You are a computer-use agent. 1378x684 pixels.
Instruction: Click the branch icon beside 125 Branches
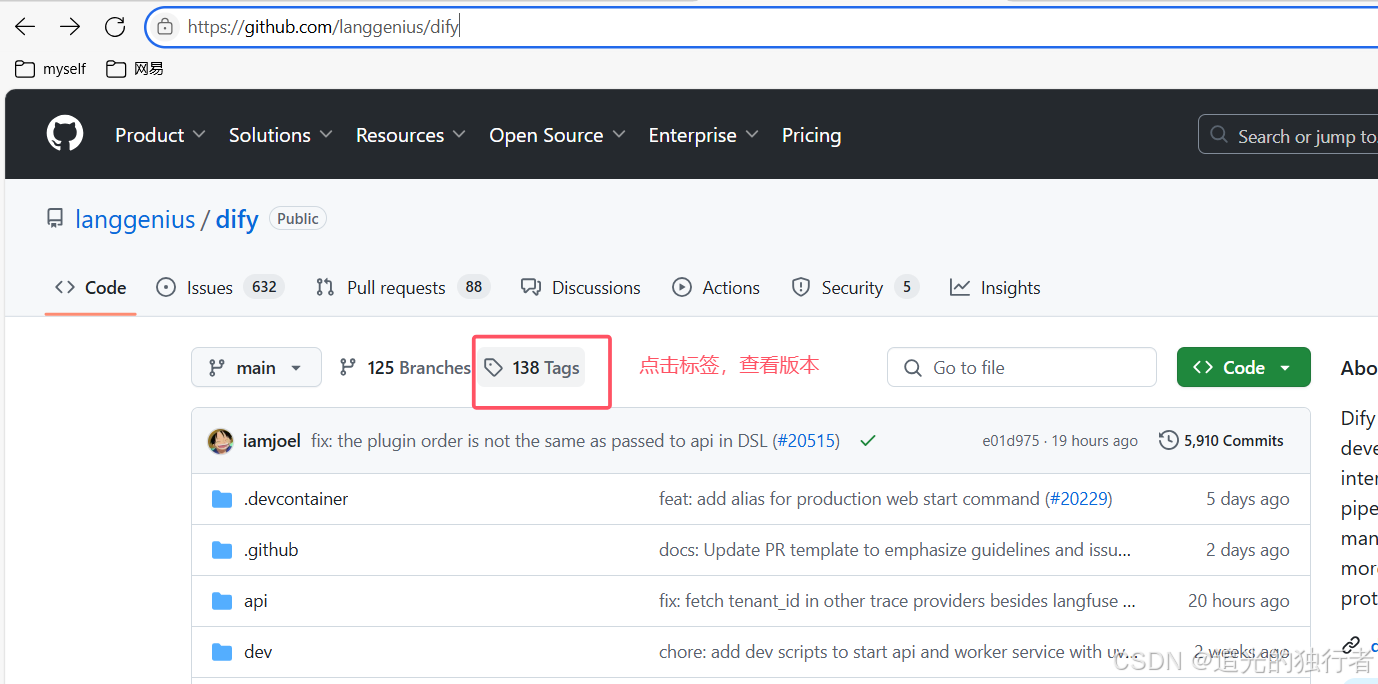pos(348,368)
